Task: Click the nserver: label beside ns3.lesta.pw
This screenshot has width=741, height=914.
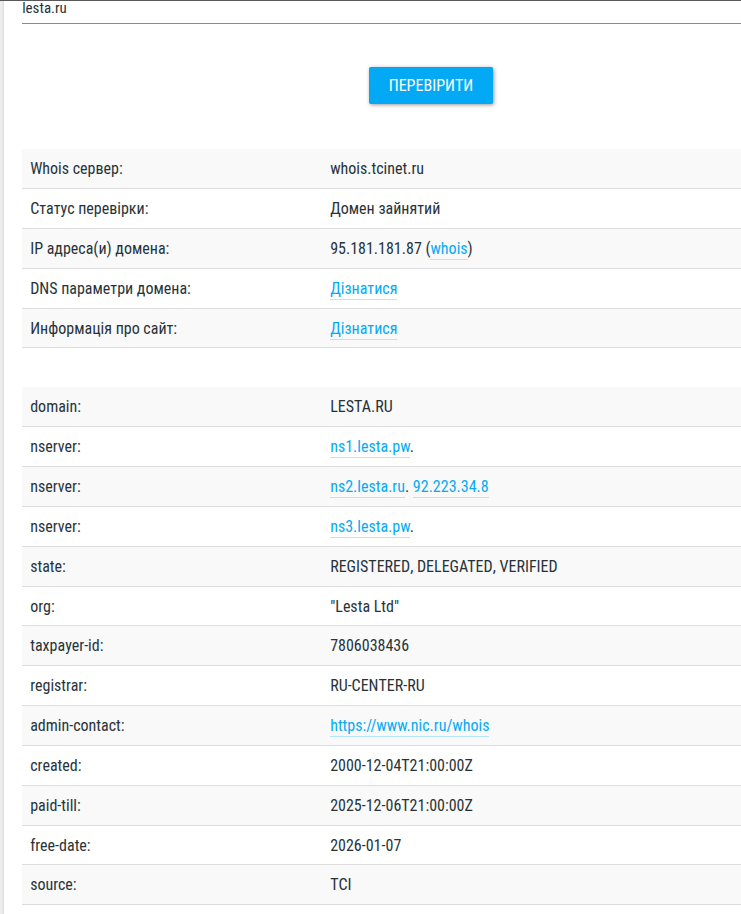Action: tap(55, 527)
